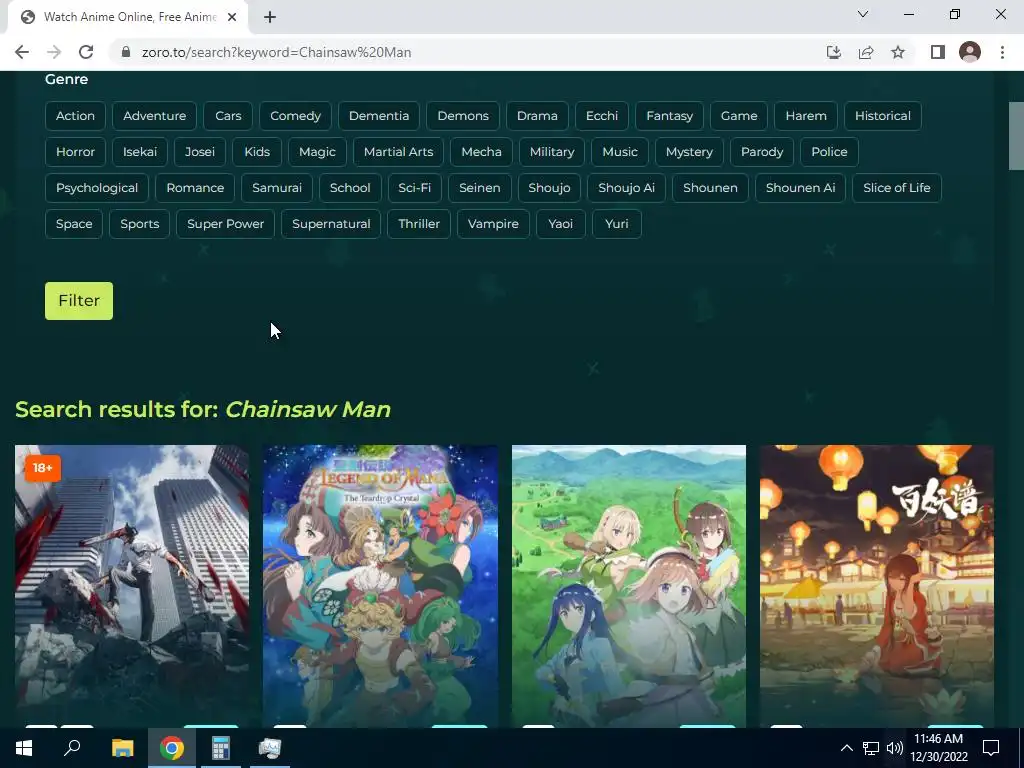Show hidden system tray icons

[x=846, y=748]
